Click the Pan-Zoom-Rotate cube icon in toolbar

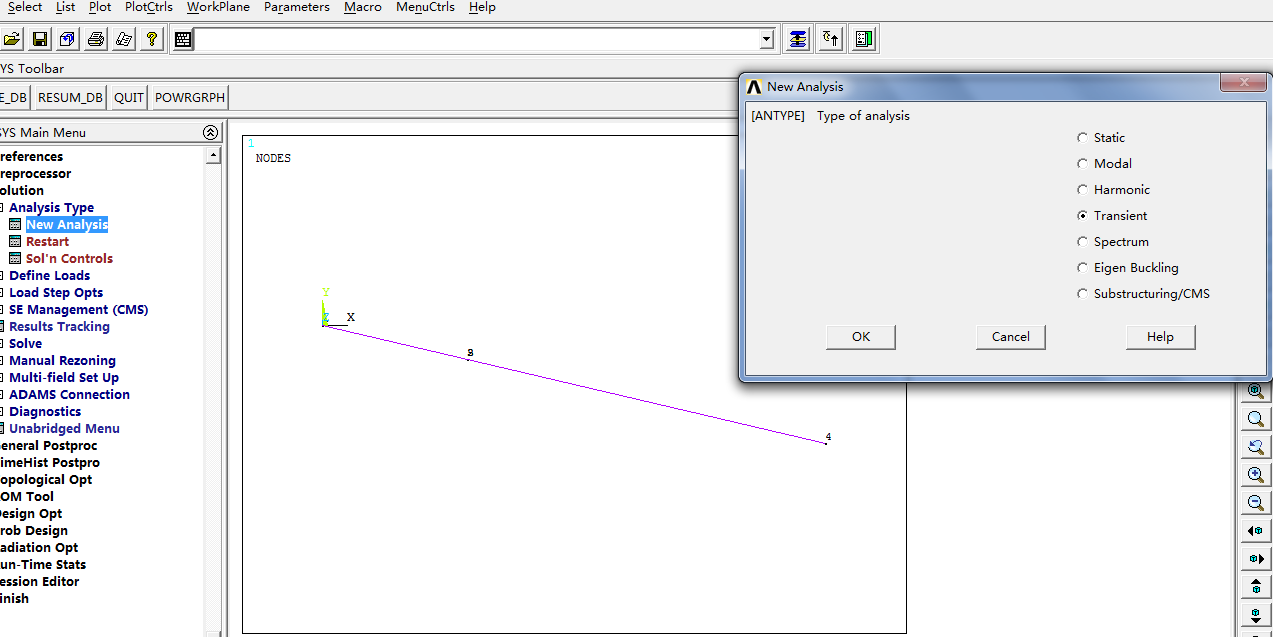tap(68, 39)
